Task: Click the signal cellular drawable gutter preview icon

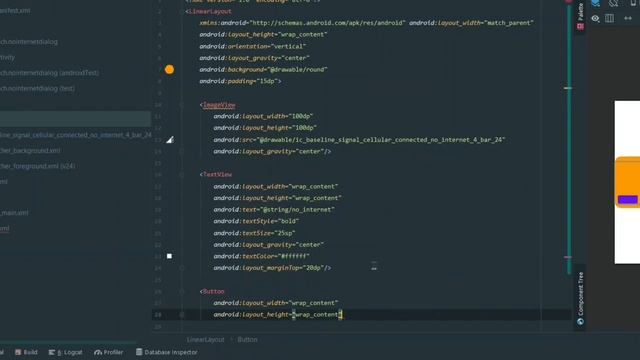Action: pos(170,140)
